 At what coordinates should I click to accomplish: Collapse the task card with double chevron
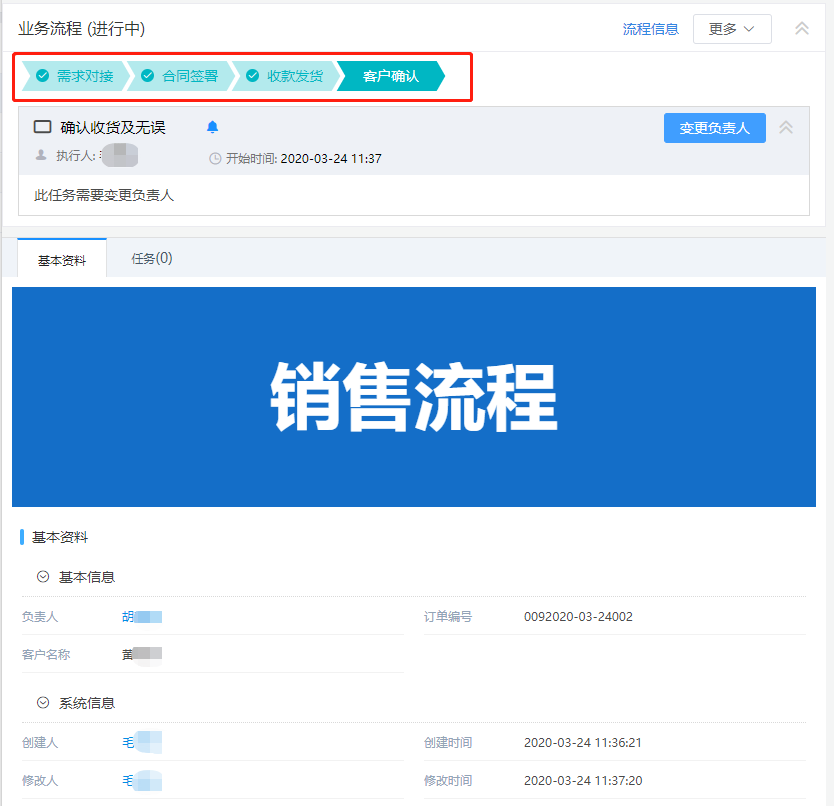tap(786, 128)
